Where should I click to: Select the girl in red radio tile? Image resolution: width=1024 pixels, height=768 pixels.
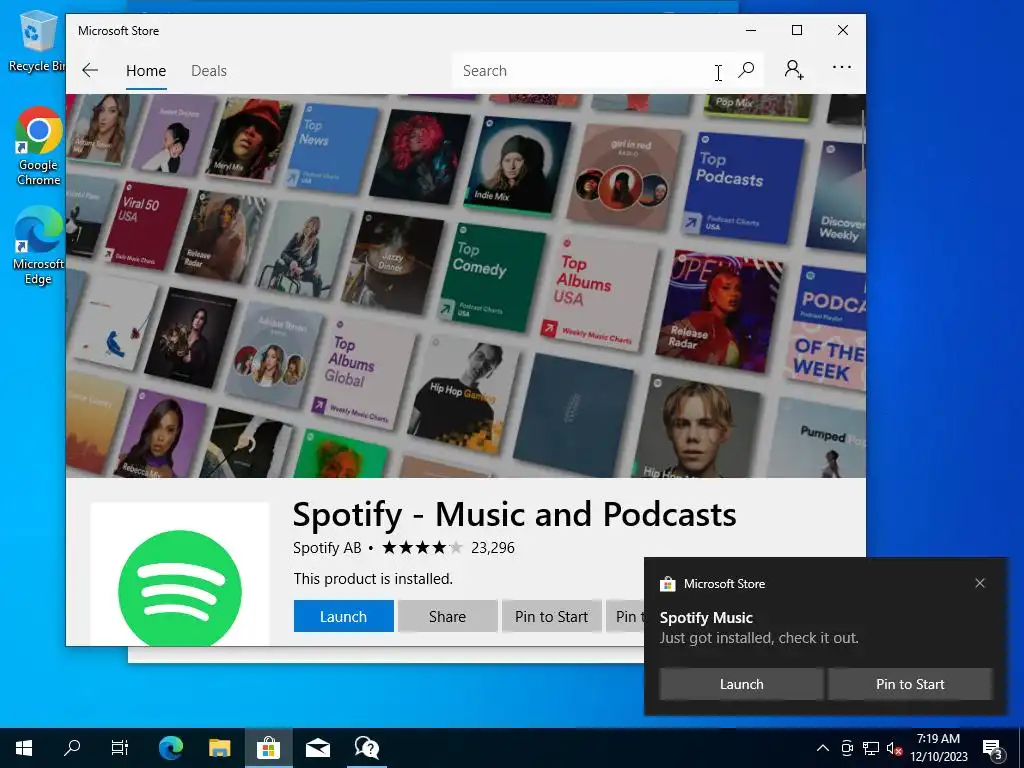(x=624, y=176)
